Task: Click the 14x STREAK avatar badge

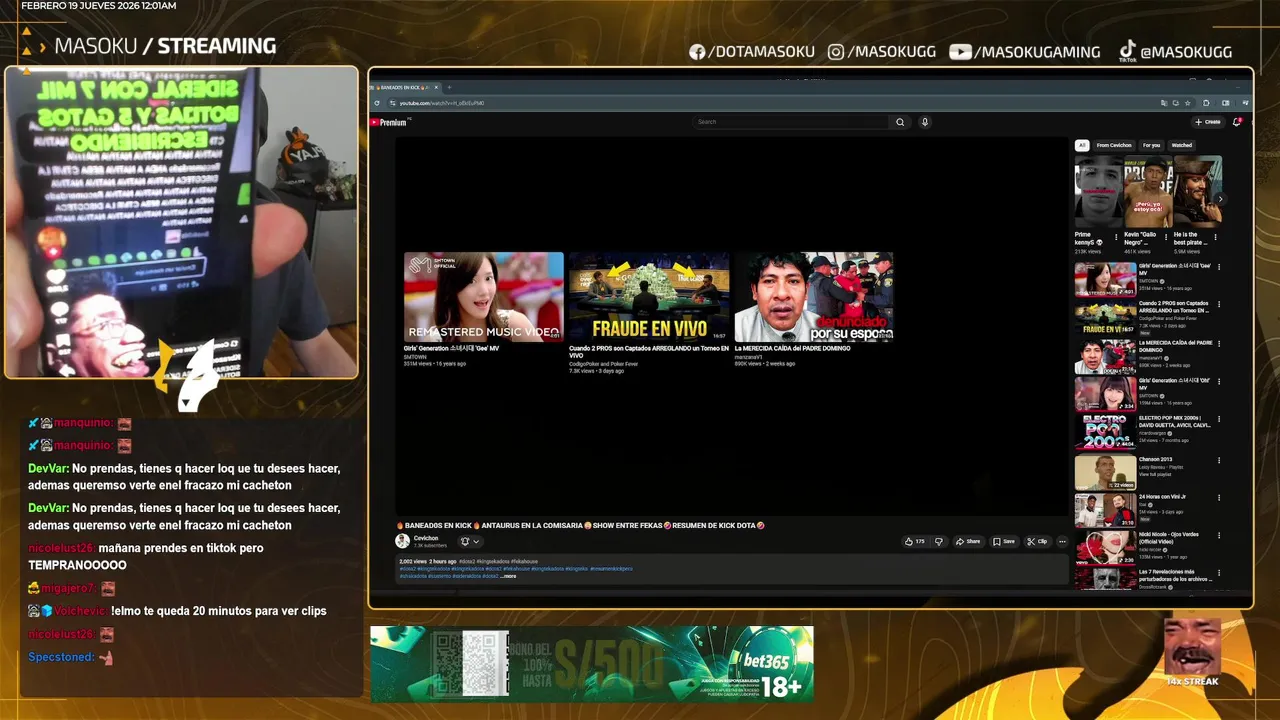Action: (1192, 652)
